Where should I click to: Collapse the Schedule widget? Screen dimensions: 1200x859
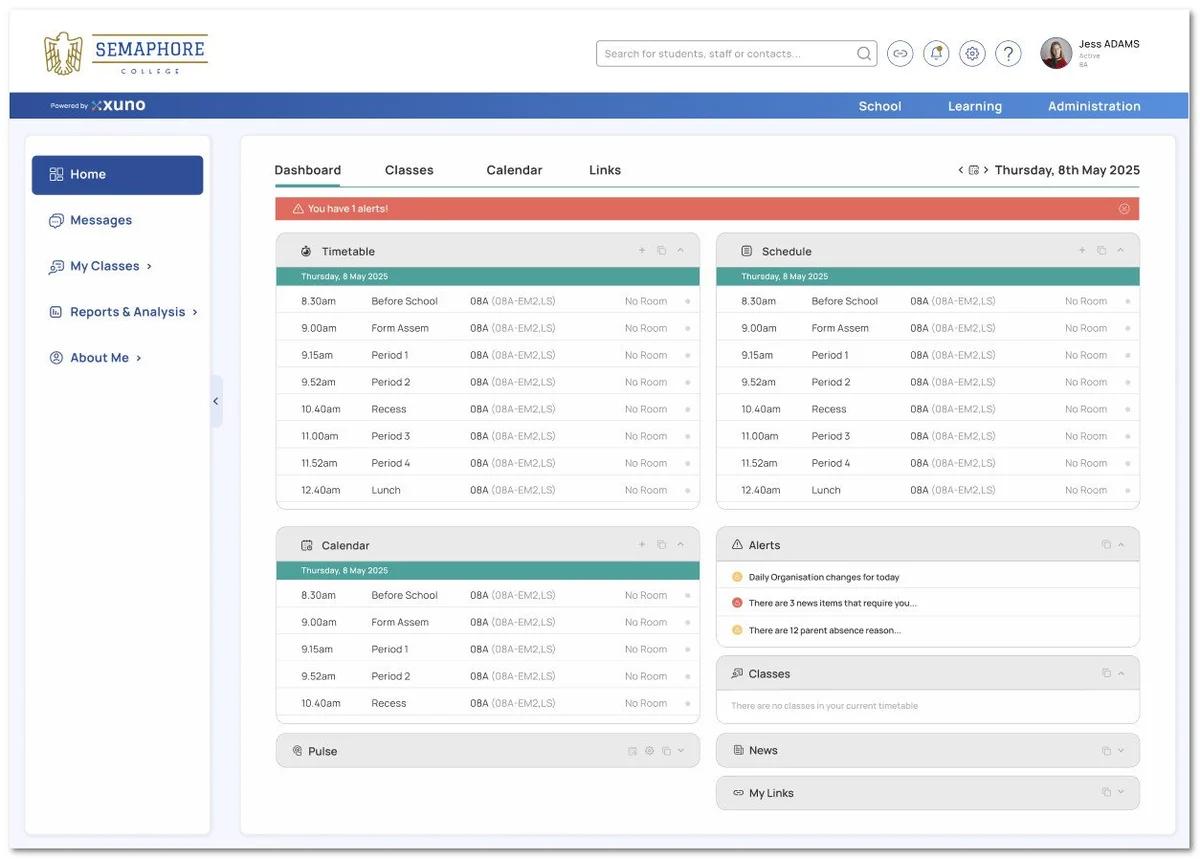(1120, 251)
